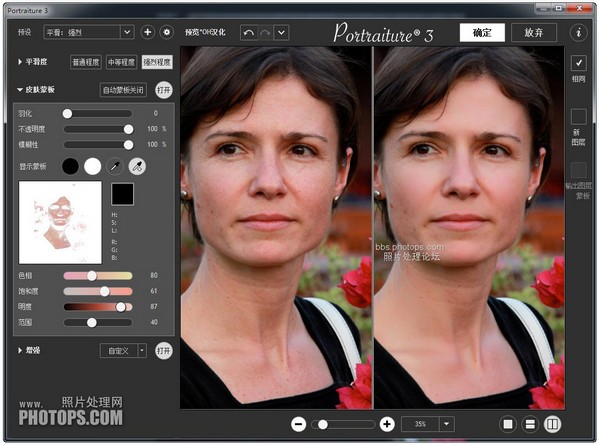
Task: Add a new preset with plus icon
Action: 147,32
